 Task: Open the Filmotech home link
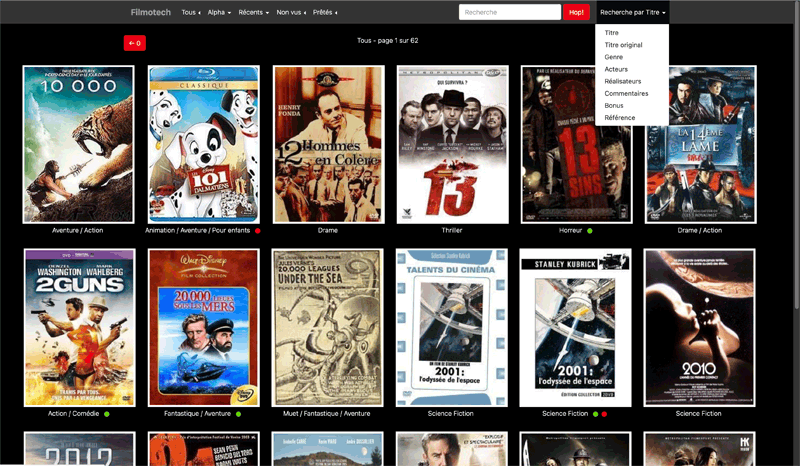[151, 12]
